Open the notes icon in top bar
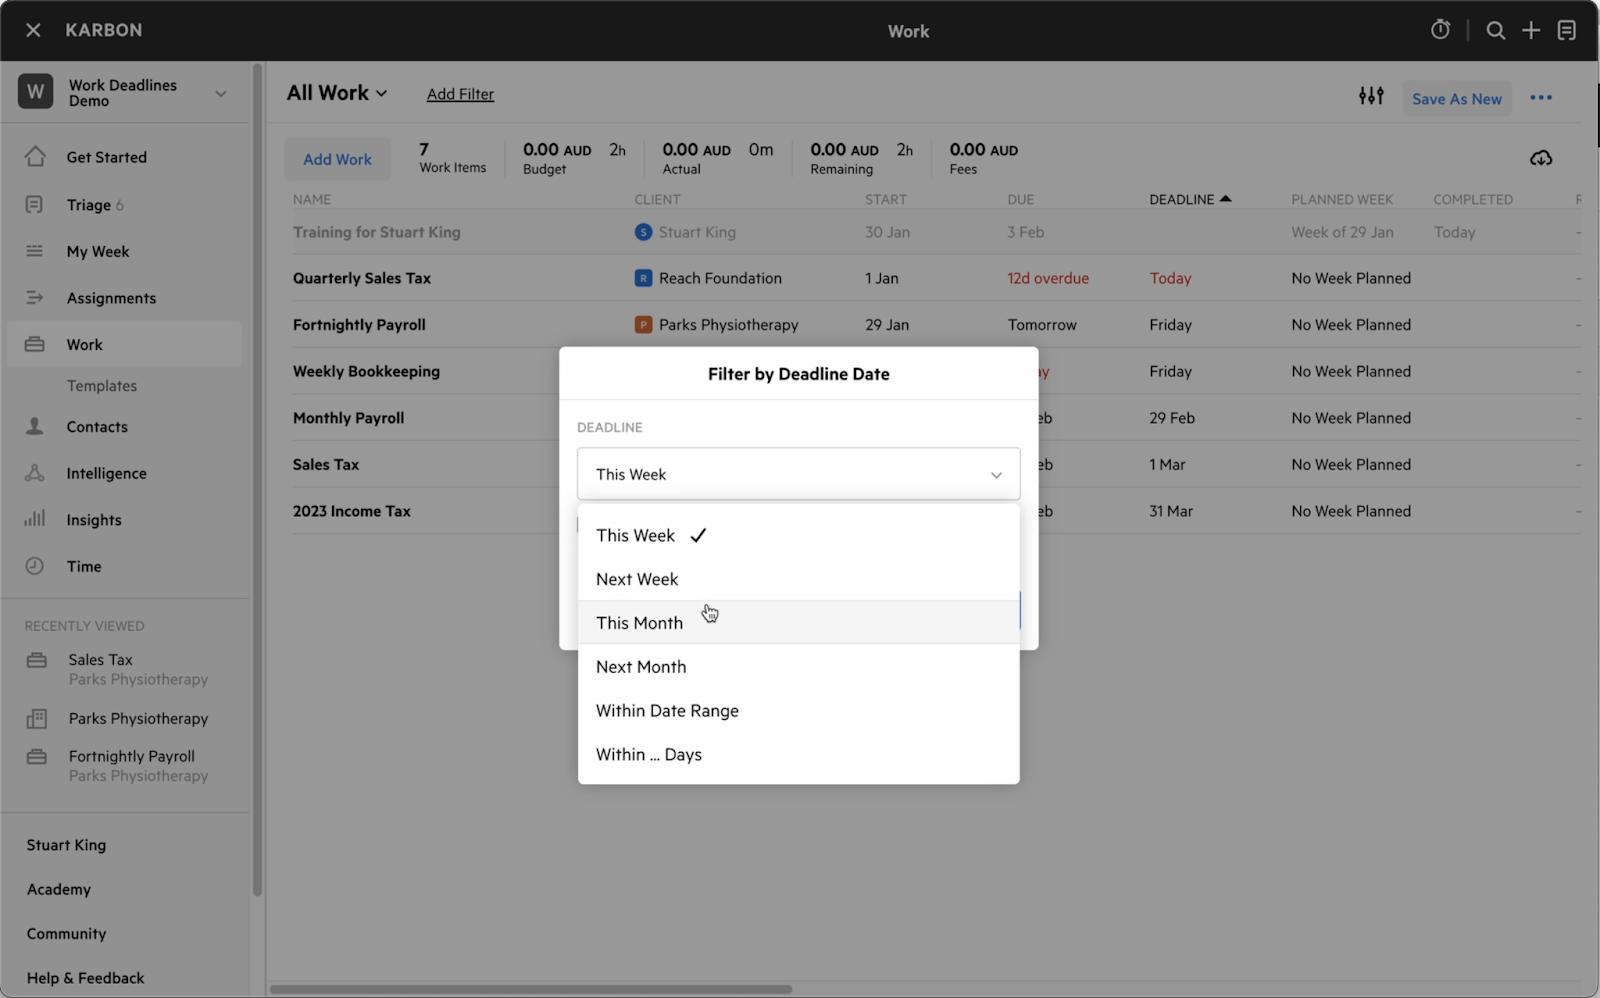 pos(1567,30)
